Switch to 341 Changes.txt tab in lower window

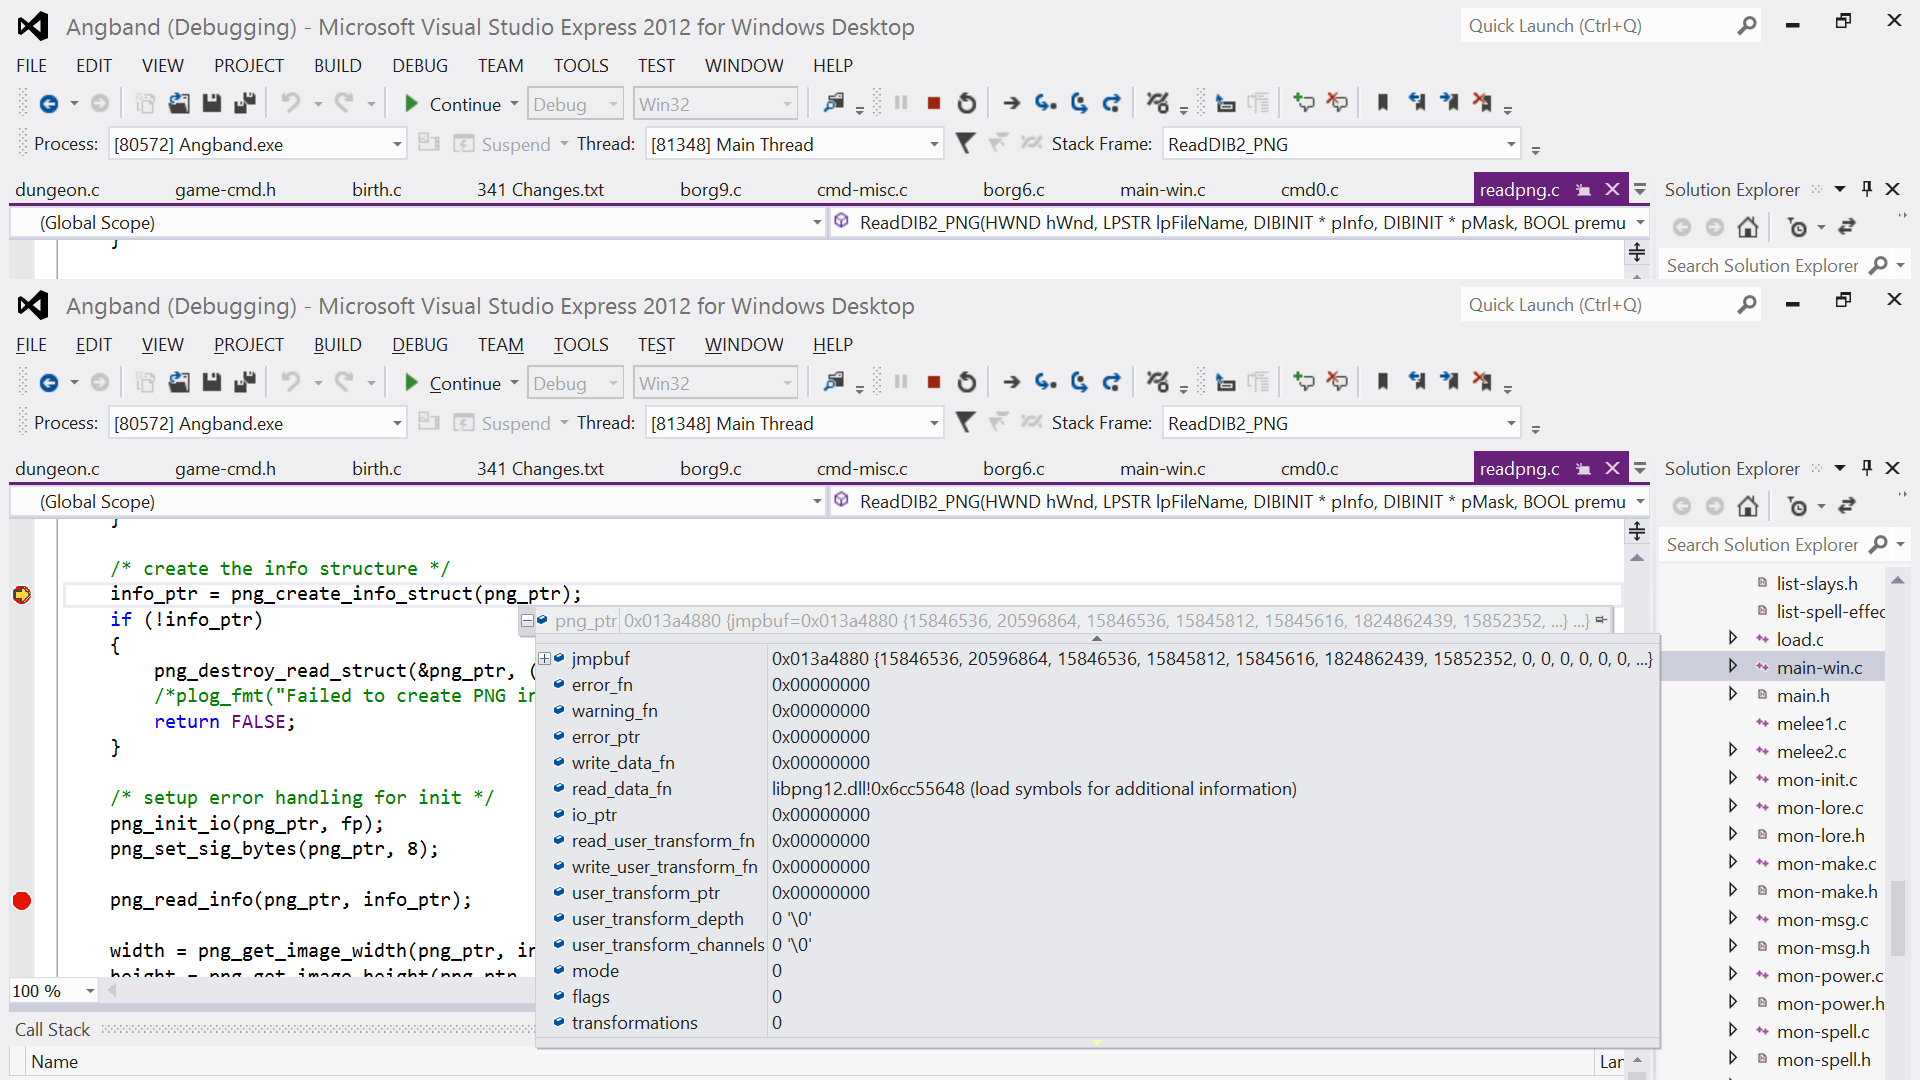[x=540, y=469]
